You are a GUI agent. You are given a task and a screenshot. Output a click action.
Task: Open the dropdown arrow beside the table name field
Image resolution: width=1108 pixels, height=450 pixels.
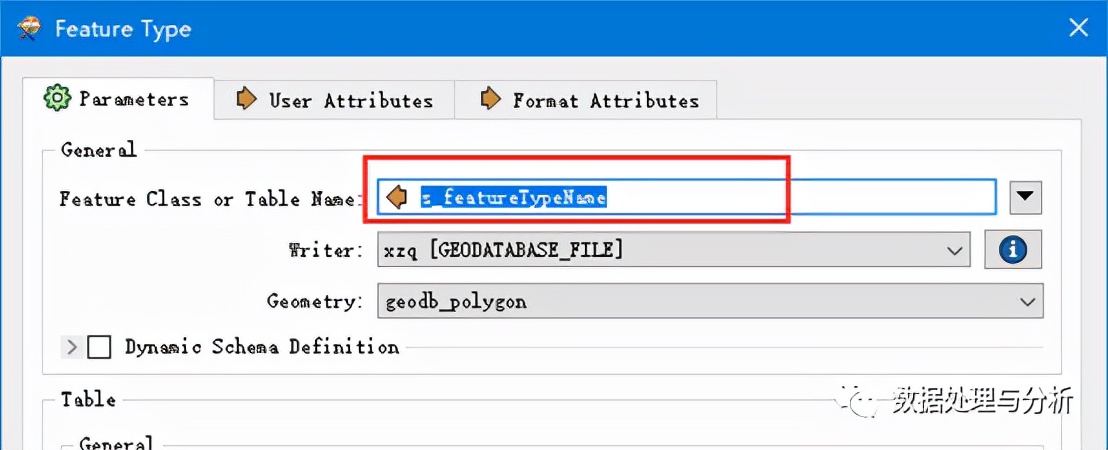point(1026,197)
